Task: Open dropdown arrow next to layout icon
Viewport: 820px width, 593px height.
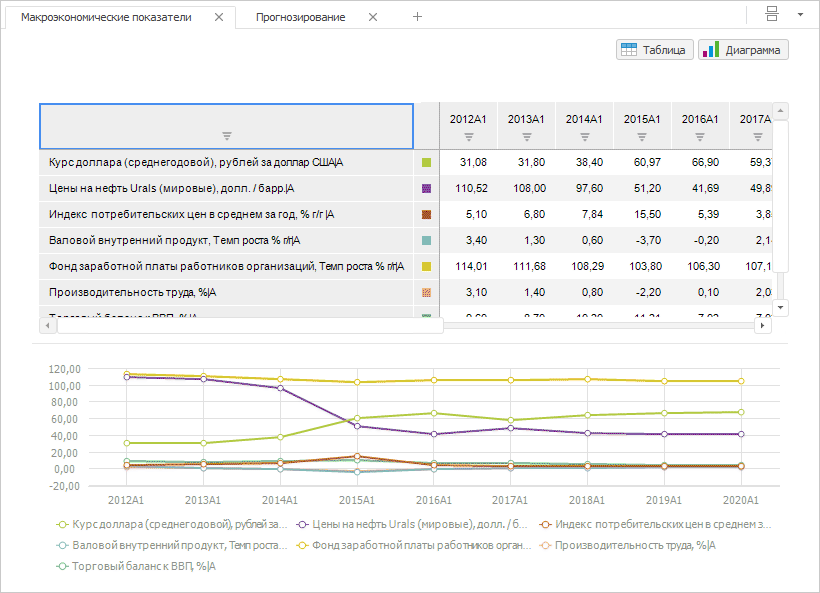Action: (800, 15)
